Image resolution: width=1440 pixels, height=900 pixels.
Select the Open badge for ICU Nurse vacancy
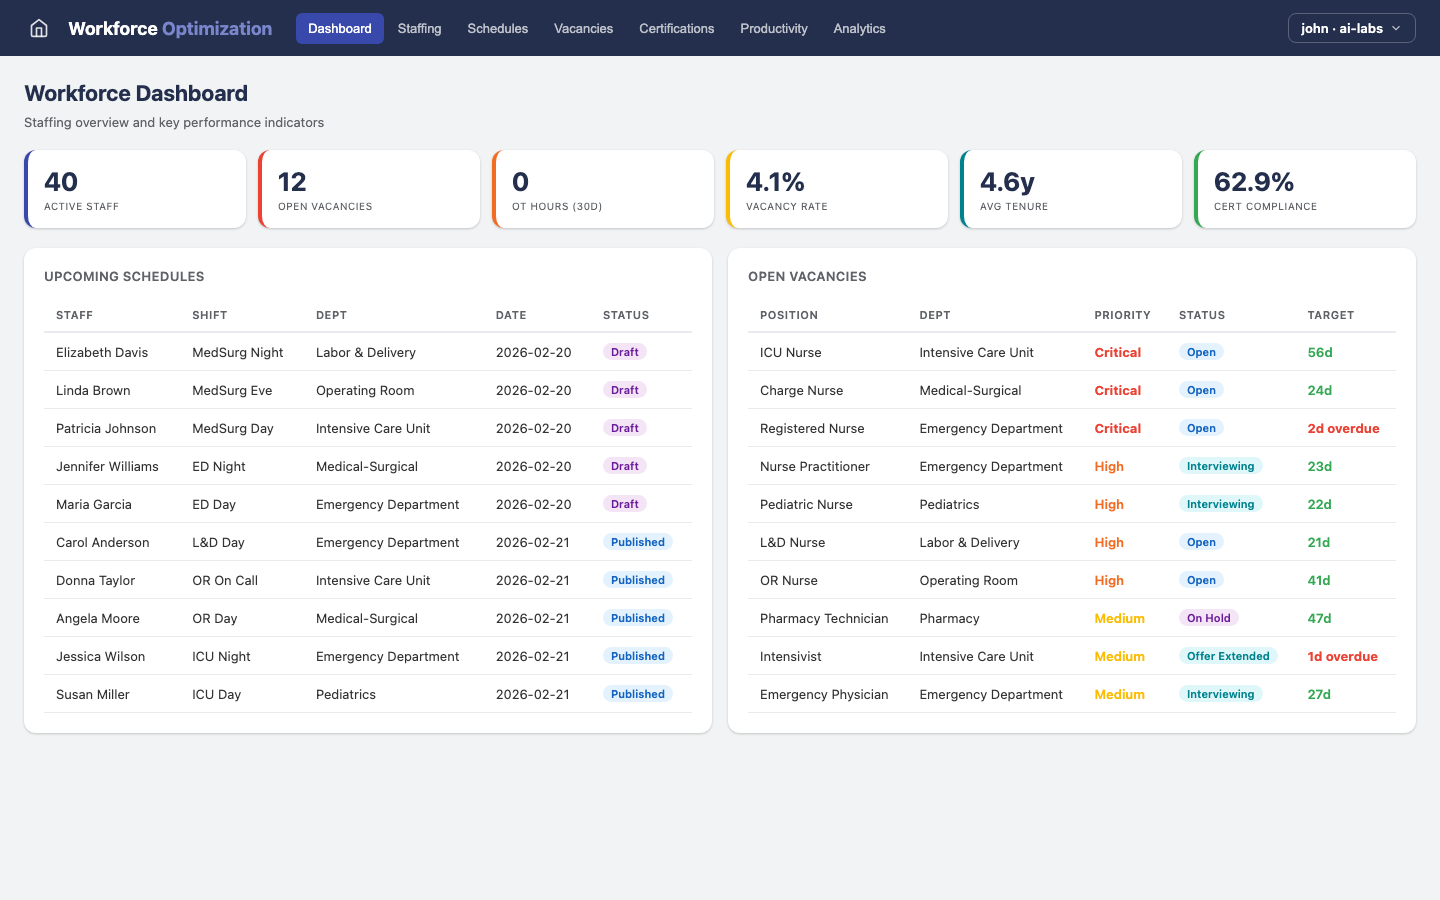pyautogui.click(x=1201, y=352)
